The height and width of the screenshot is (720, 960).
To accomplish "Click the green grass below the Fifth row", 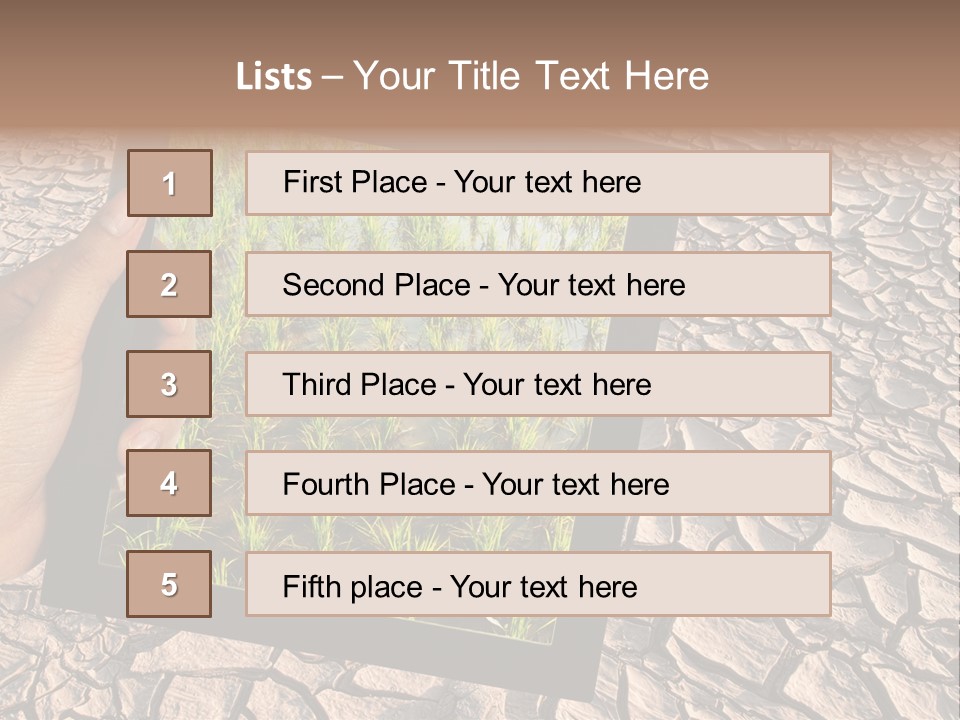I will (x=520, y=630).
